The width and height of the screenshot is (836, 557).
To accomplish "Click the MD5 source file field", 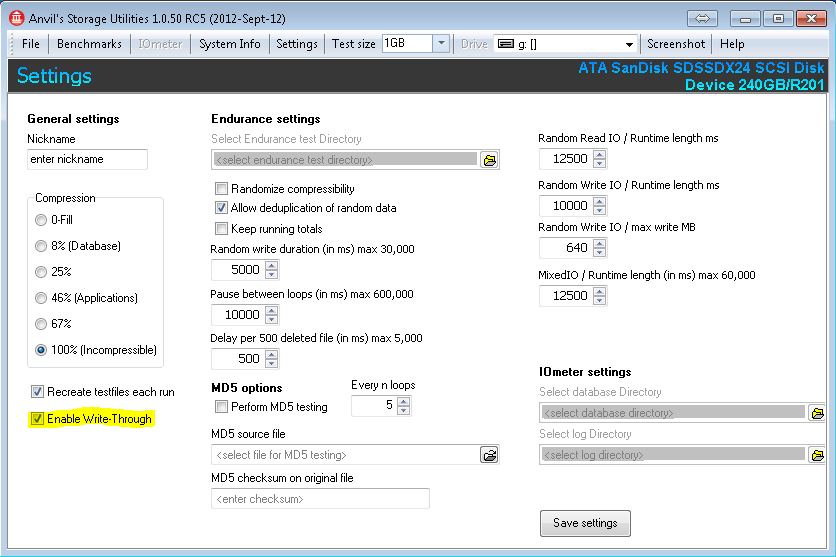I will tap(345, 455).
